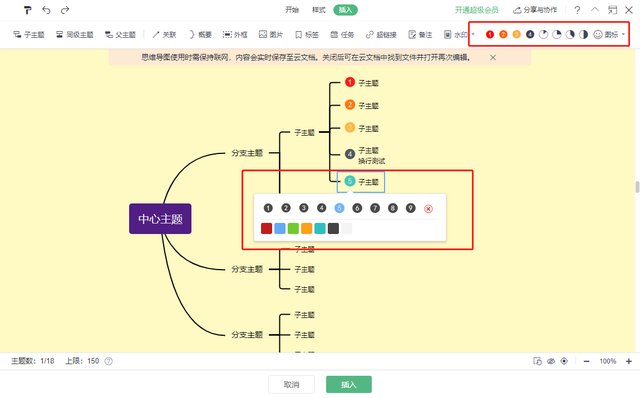
Task: Undo the last action
Action: coord(46,10)
